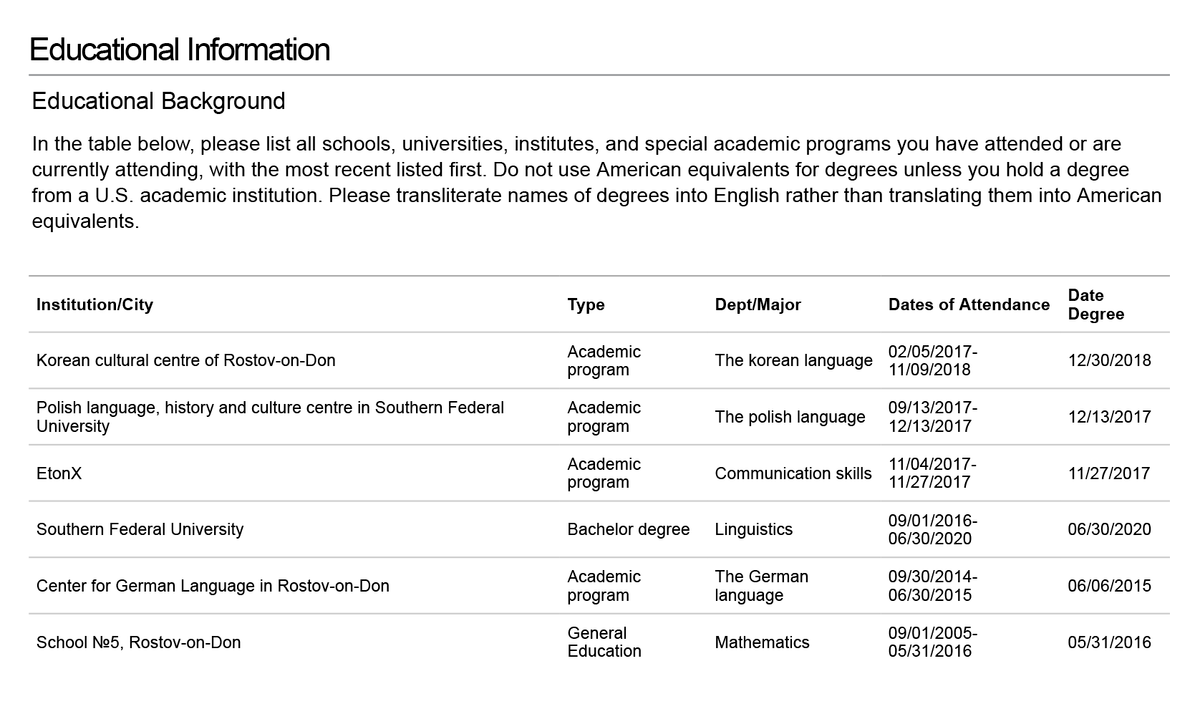Select the Mathematics major cell
1200x702 pixels.
762,642
